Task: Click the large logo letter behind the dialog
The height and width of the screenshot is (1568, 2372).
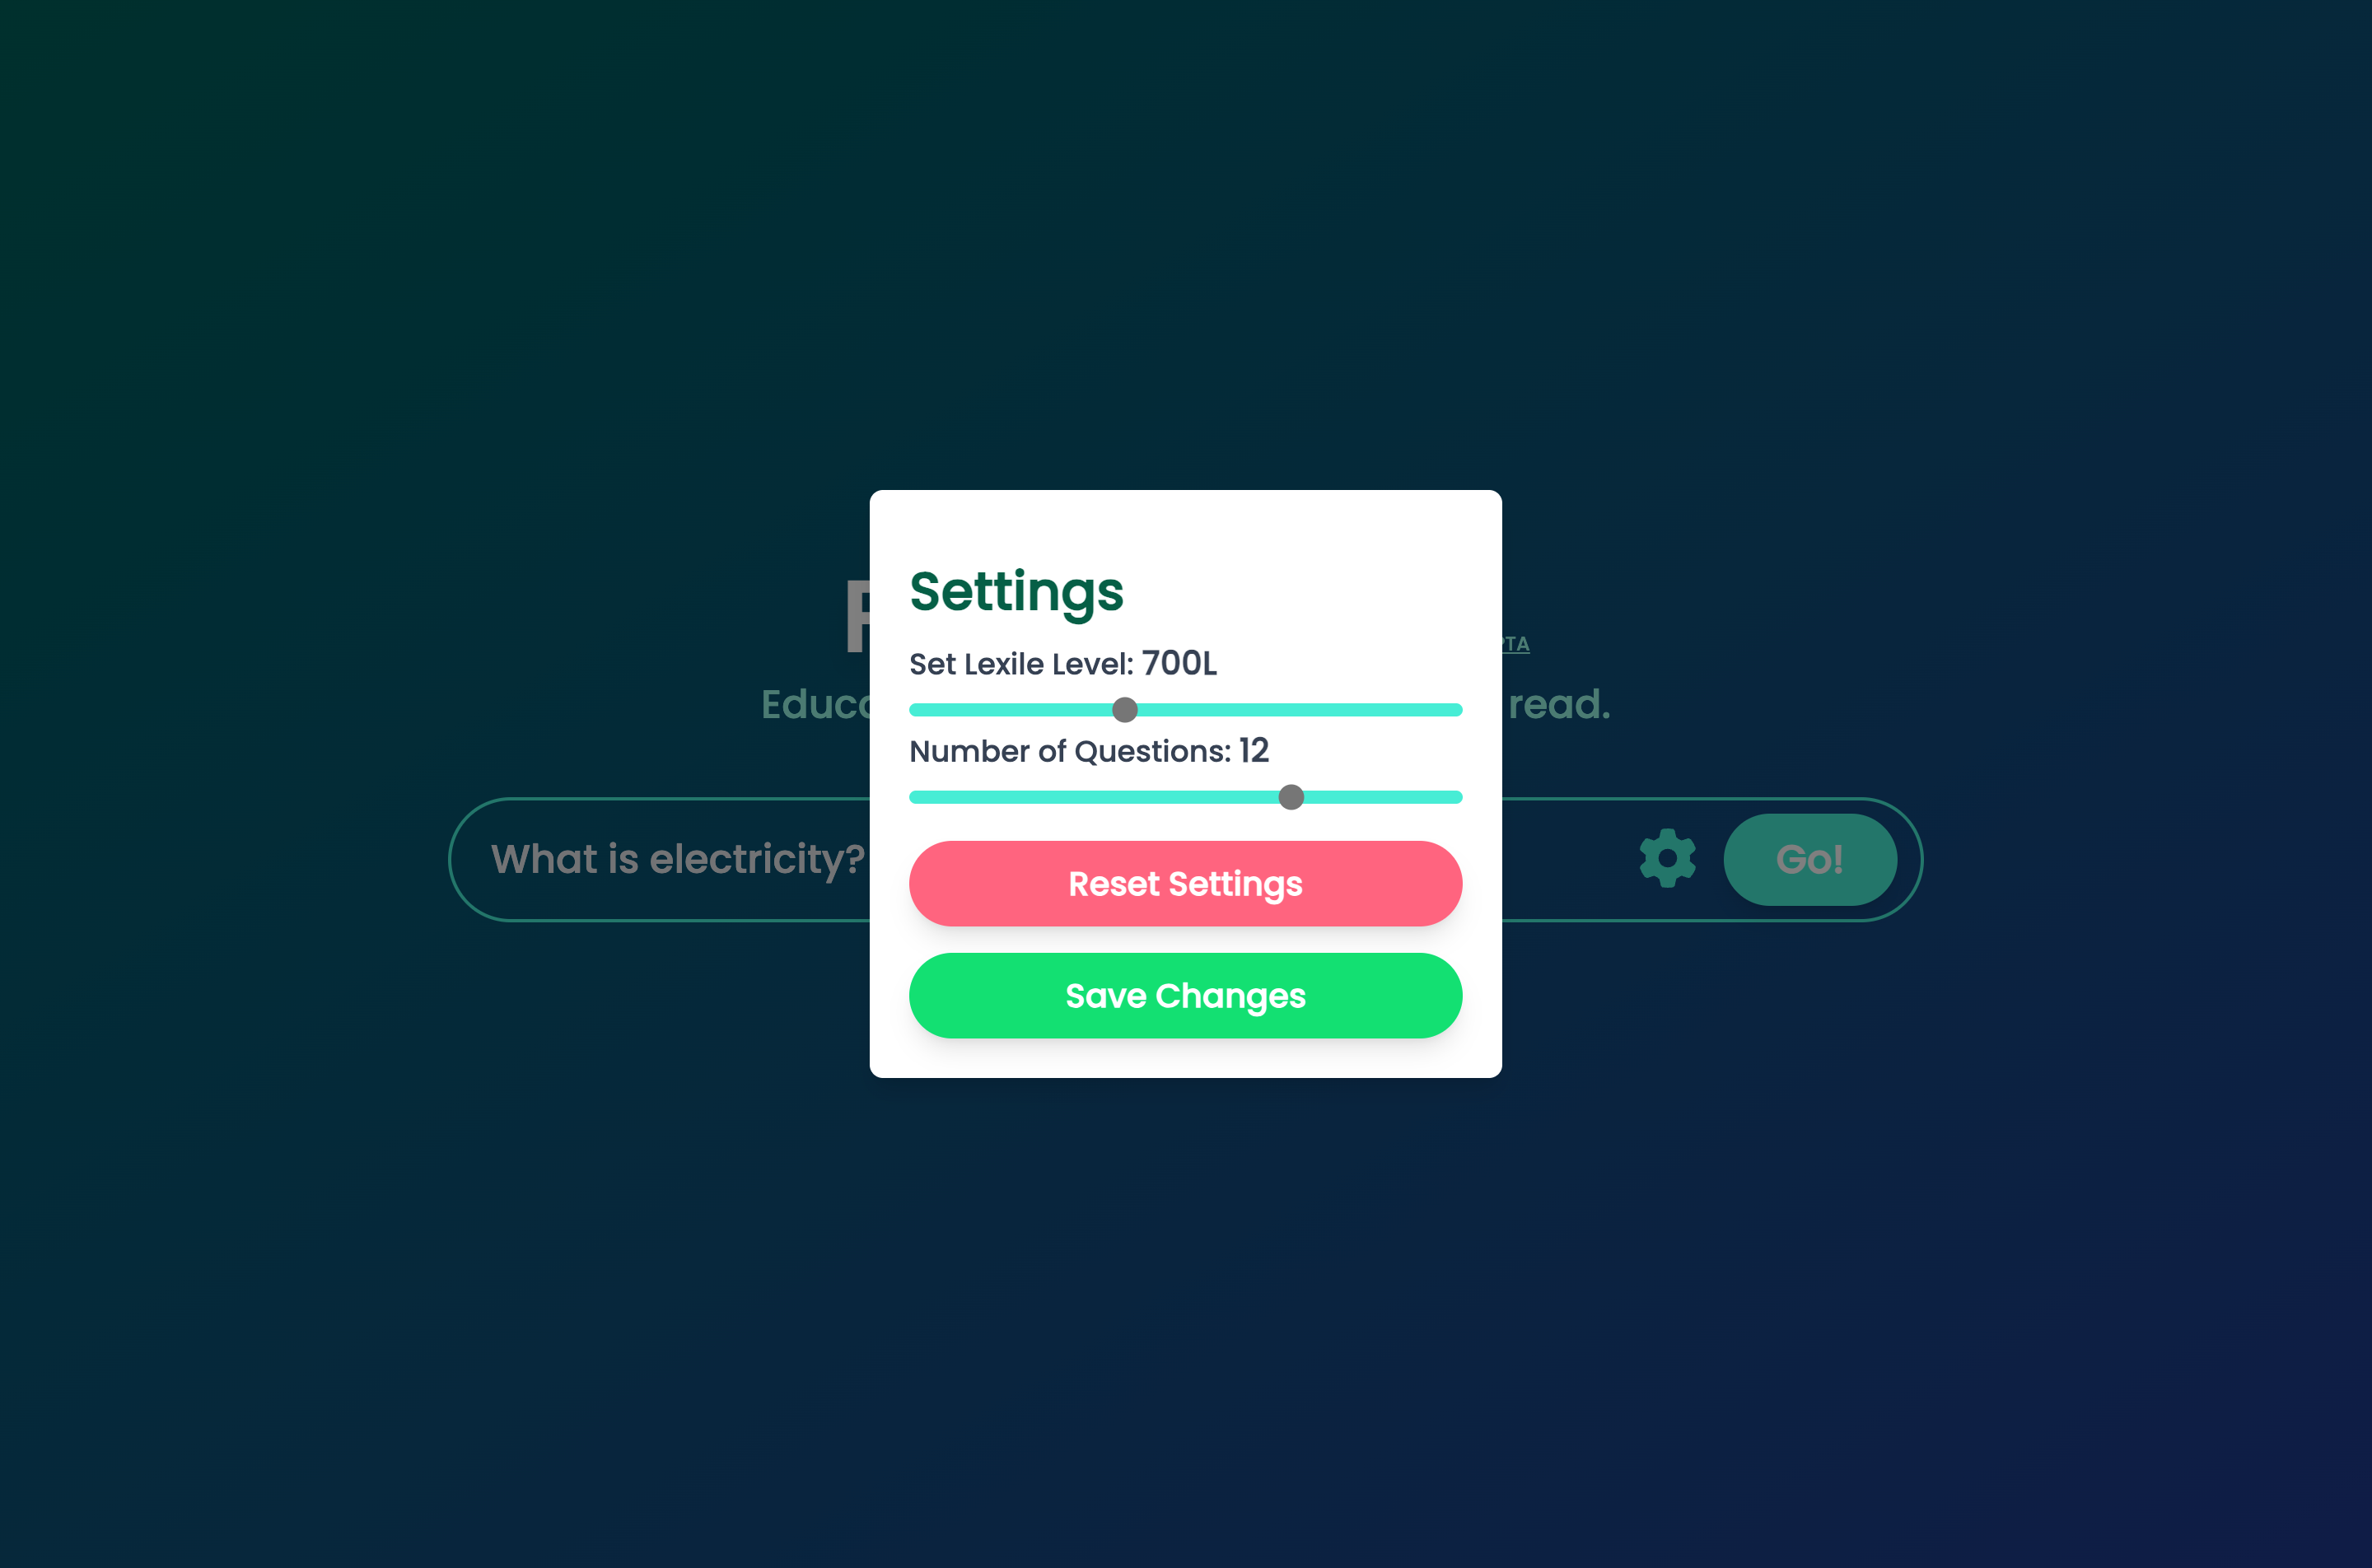Action: (x=857, y=618)
